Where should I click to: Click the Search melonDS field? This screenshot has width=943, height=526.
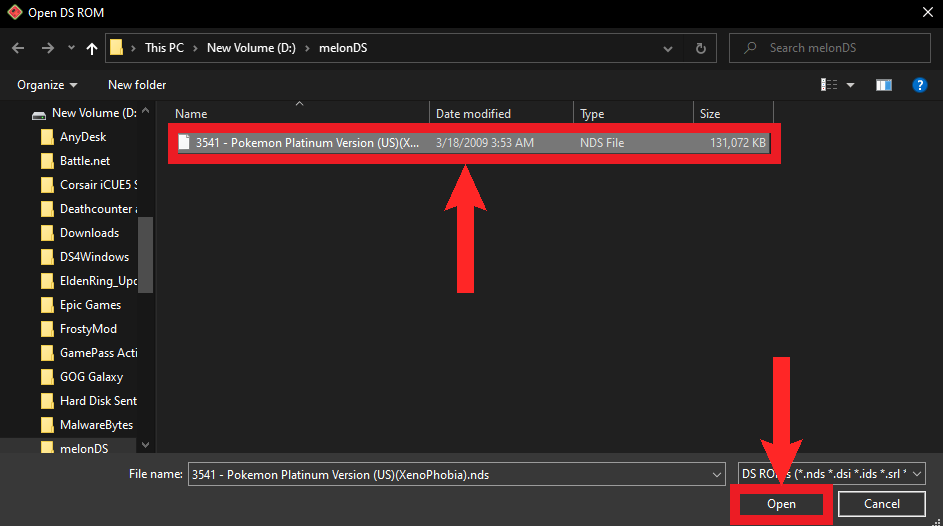pos(829,48)
